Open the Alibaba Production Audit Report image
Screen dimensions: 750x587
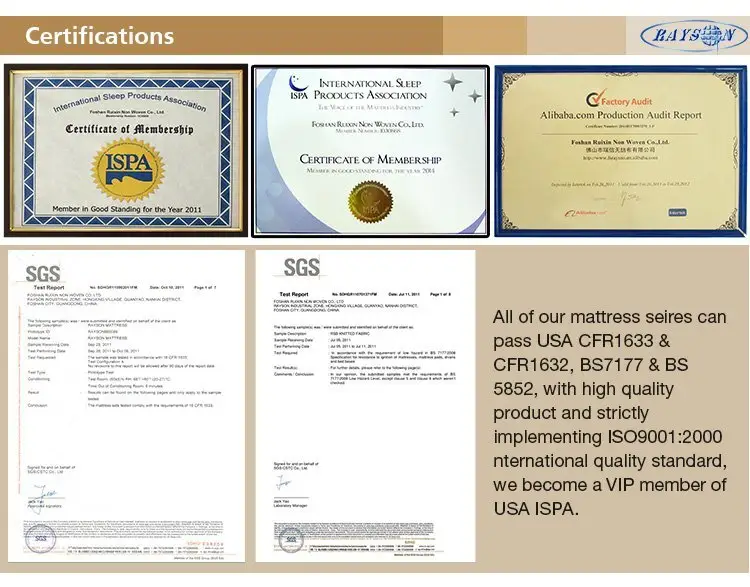pyautogui.click(x=620, y=150)
